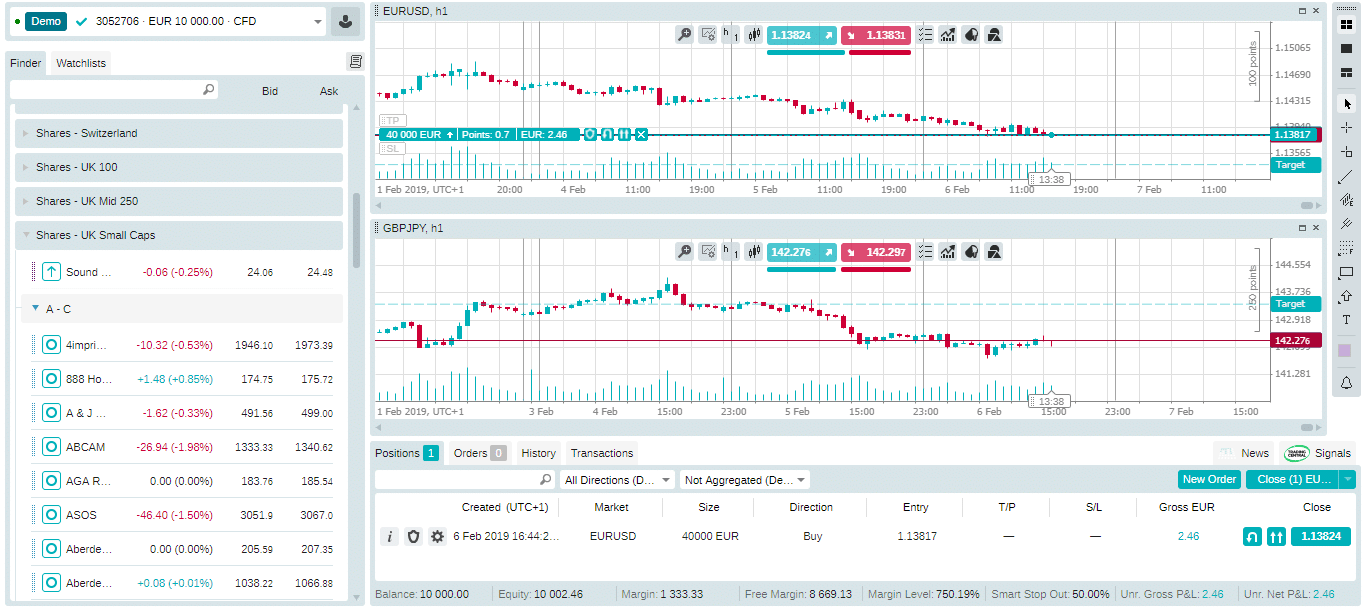Click the alert bell icon in right toolbar

[1346, 383]
